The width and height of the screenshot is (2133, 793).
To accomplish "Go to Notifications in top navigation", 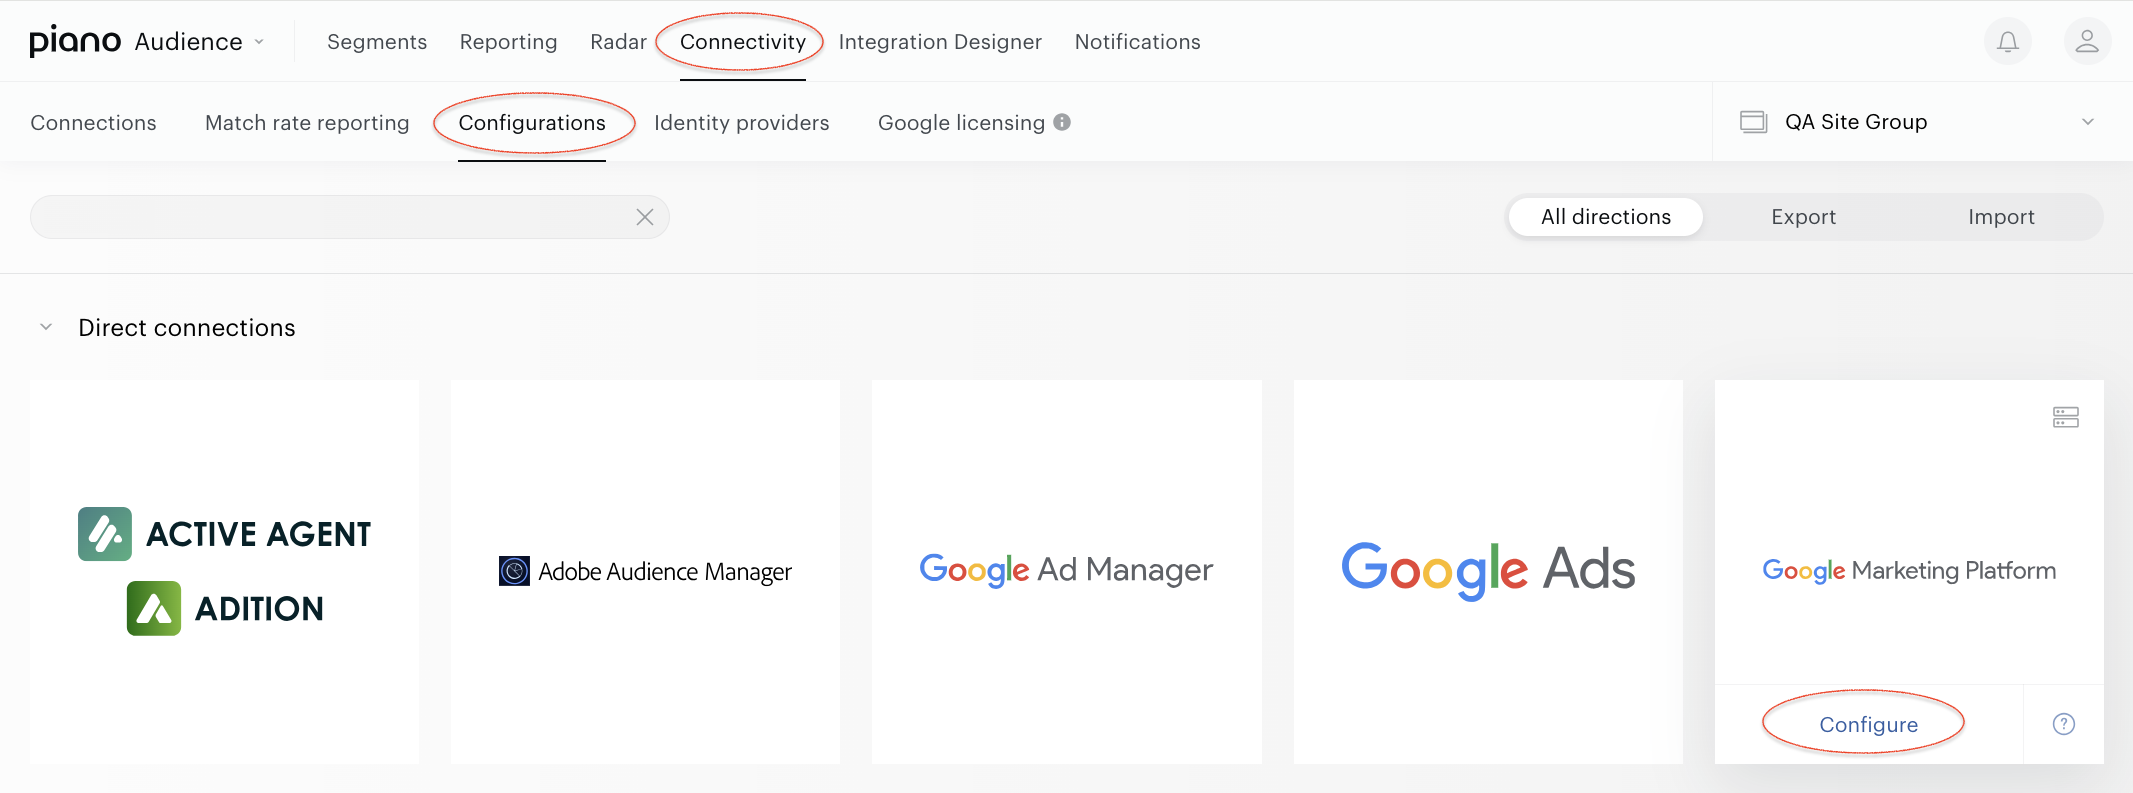I will tap(1137, 42).
